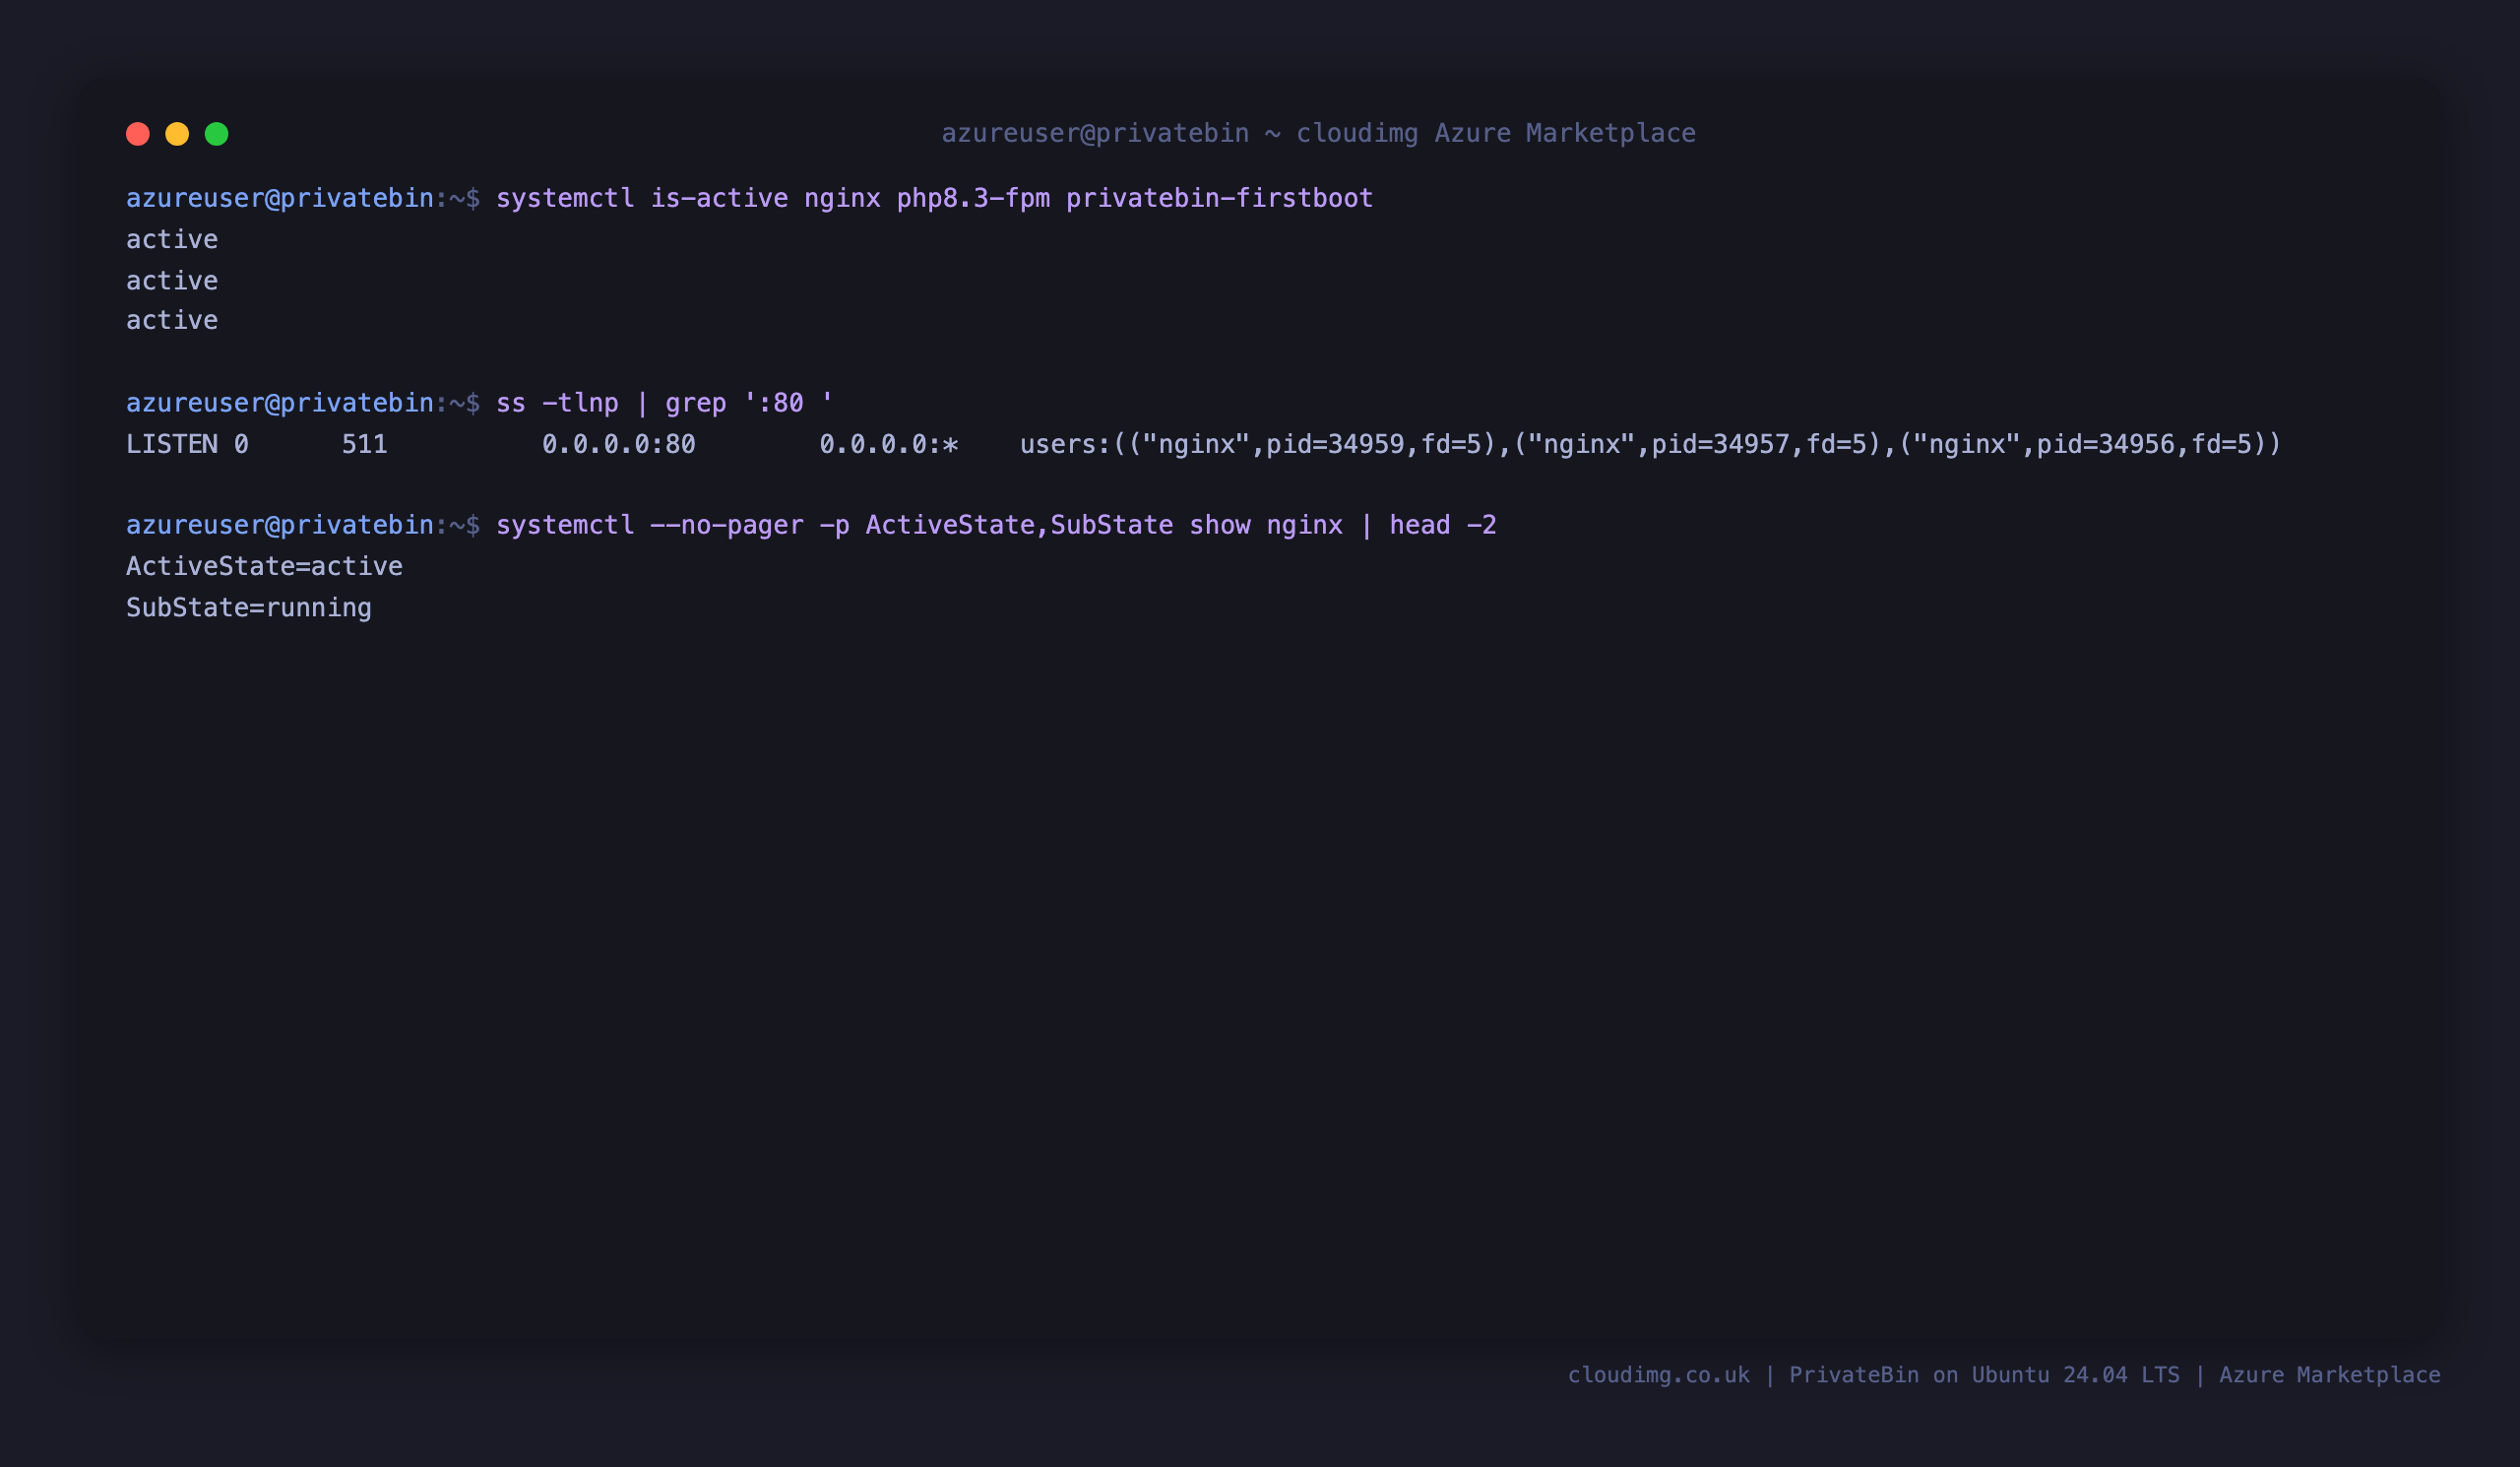
Task: Click the 'systemctl is-active nginx php8.3-fpm privatebin-firstboot' command
Action: [x=934, y=198]
